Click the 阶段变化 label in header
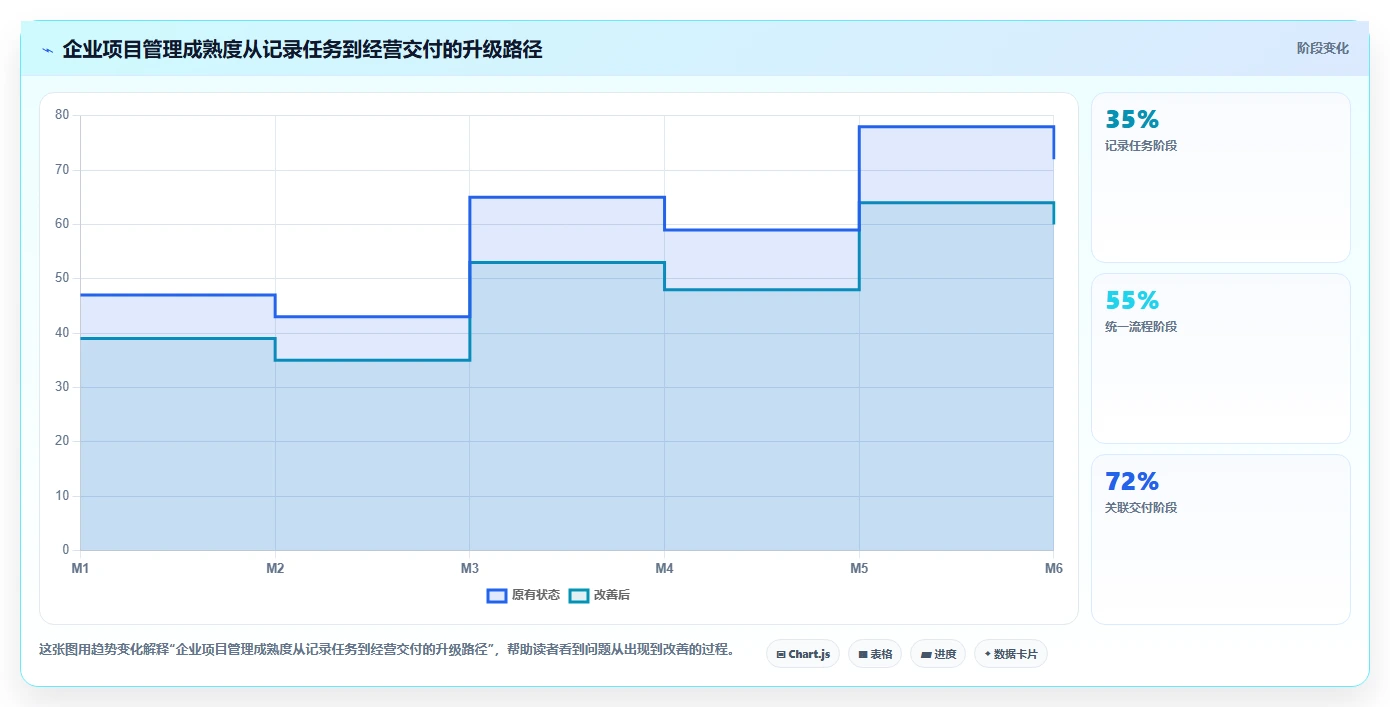1390x707 pixels. tap(1323, 48)
